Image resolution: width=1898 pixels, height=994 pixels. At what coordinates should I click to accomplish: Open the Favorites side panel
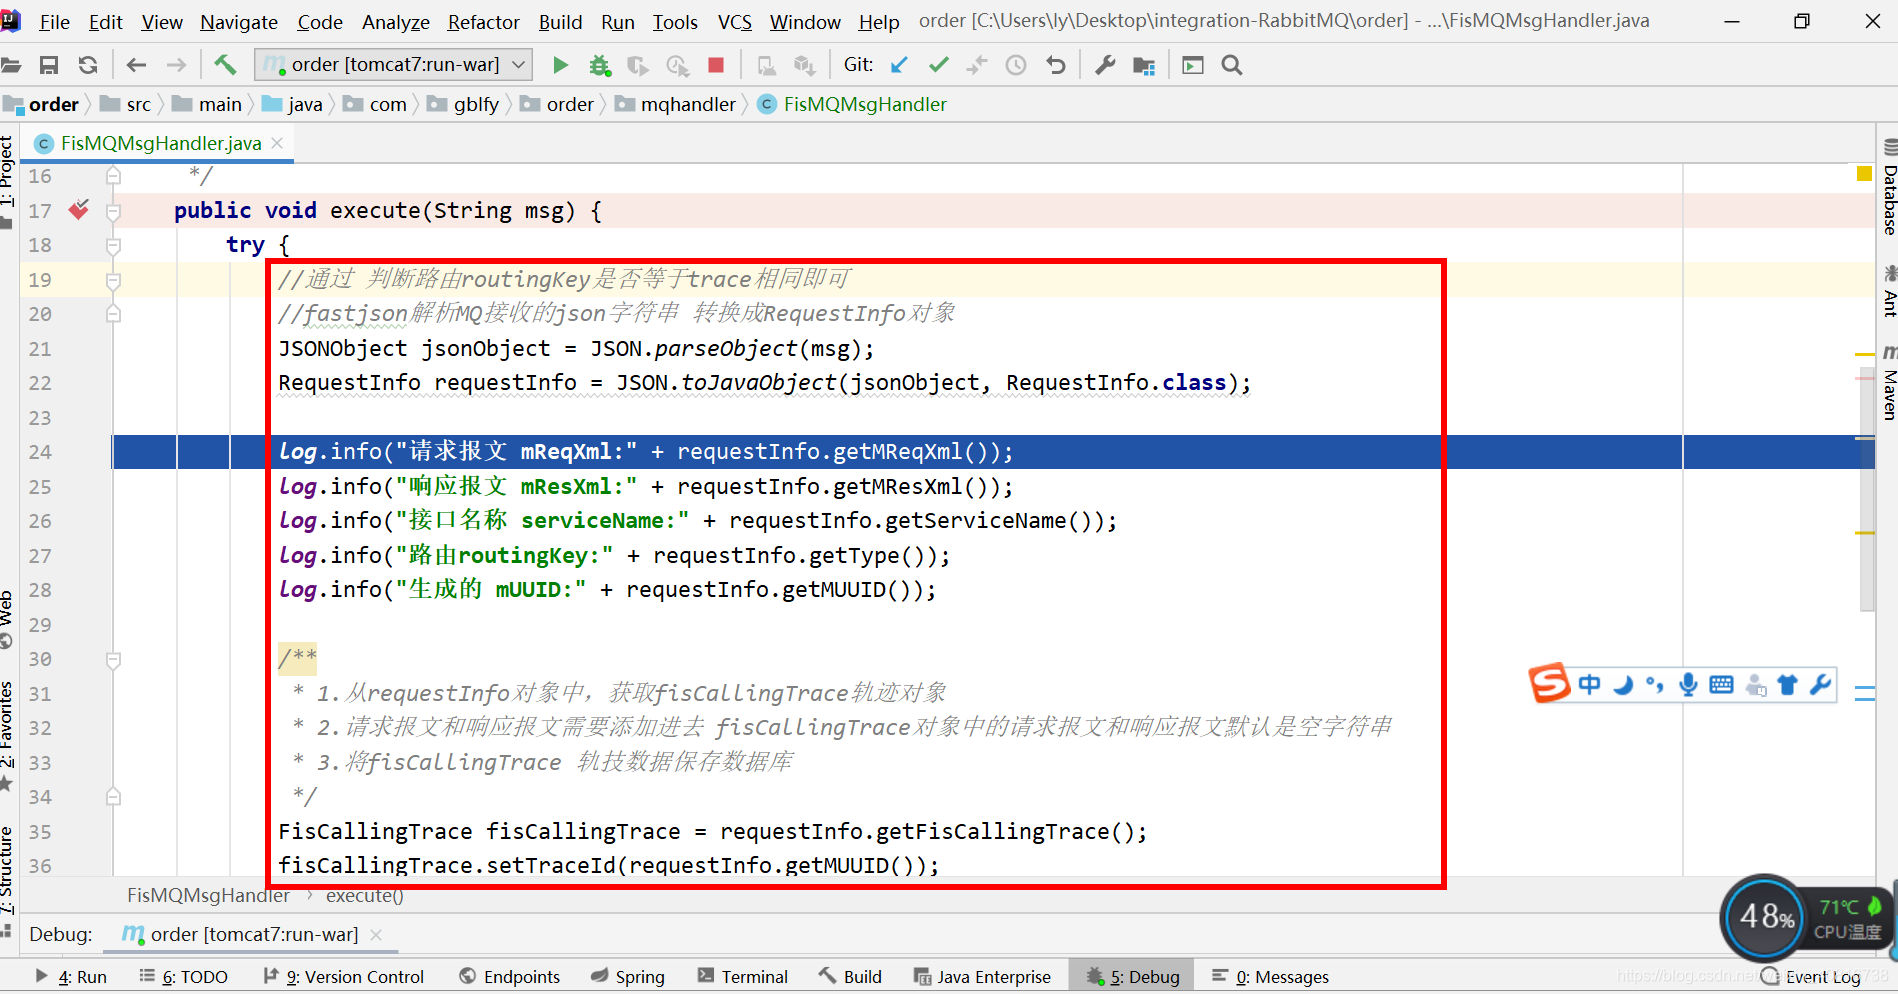coord(7,736)
